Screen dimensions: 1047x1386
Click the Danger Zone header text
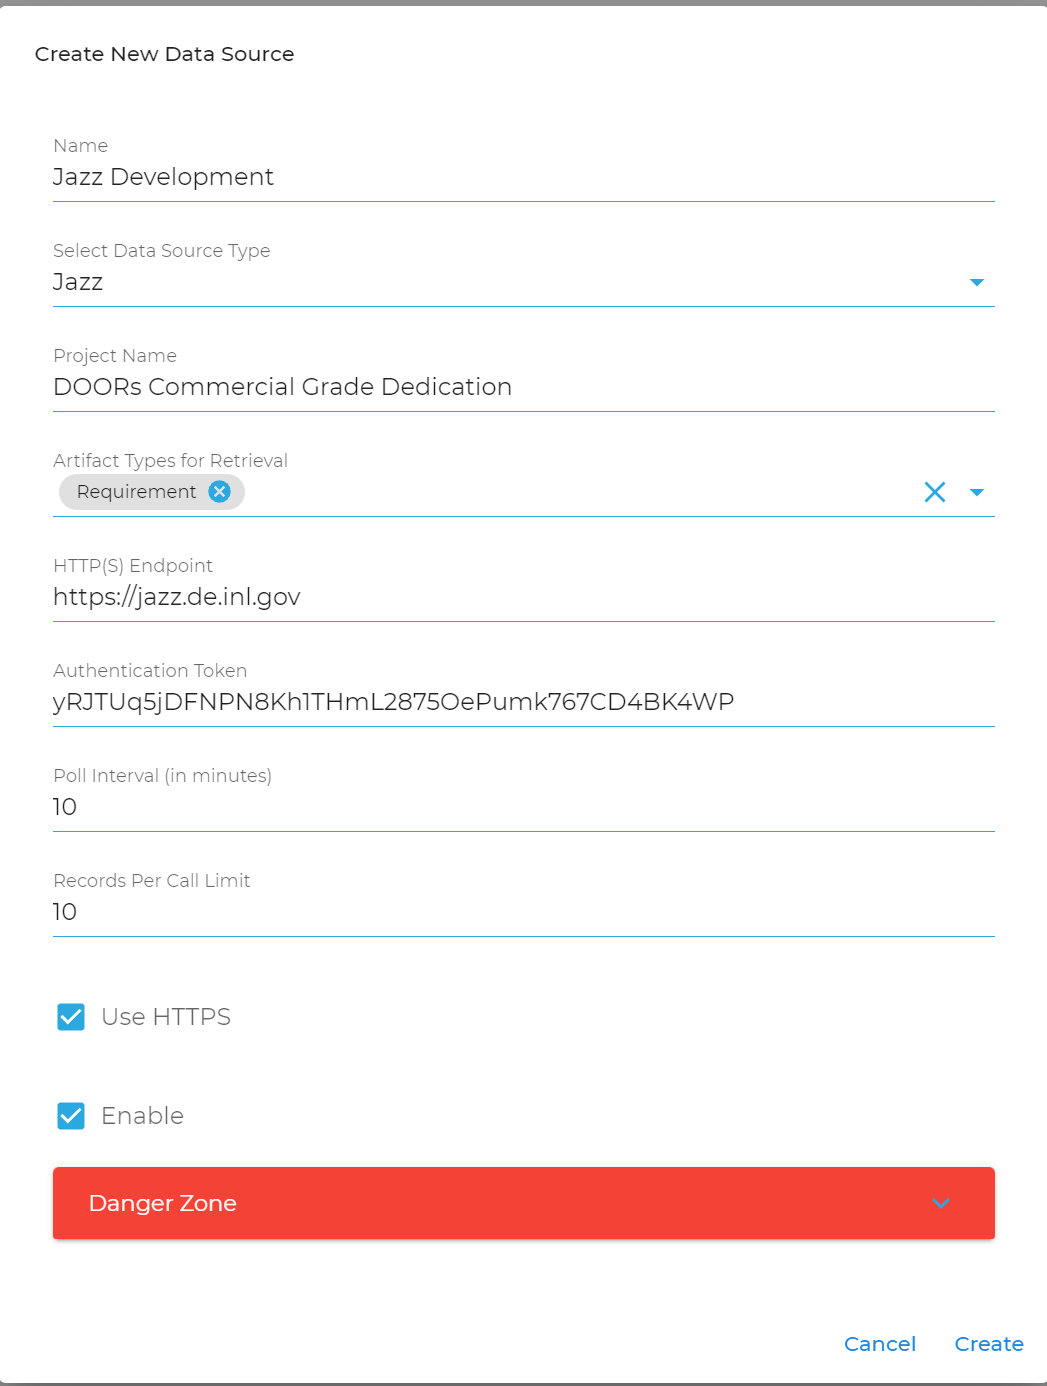click(x=163, y=1203)
